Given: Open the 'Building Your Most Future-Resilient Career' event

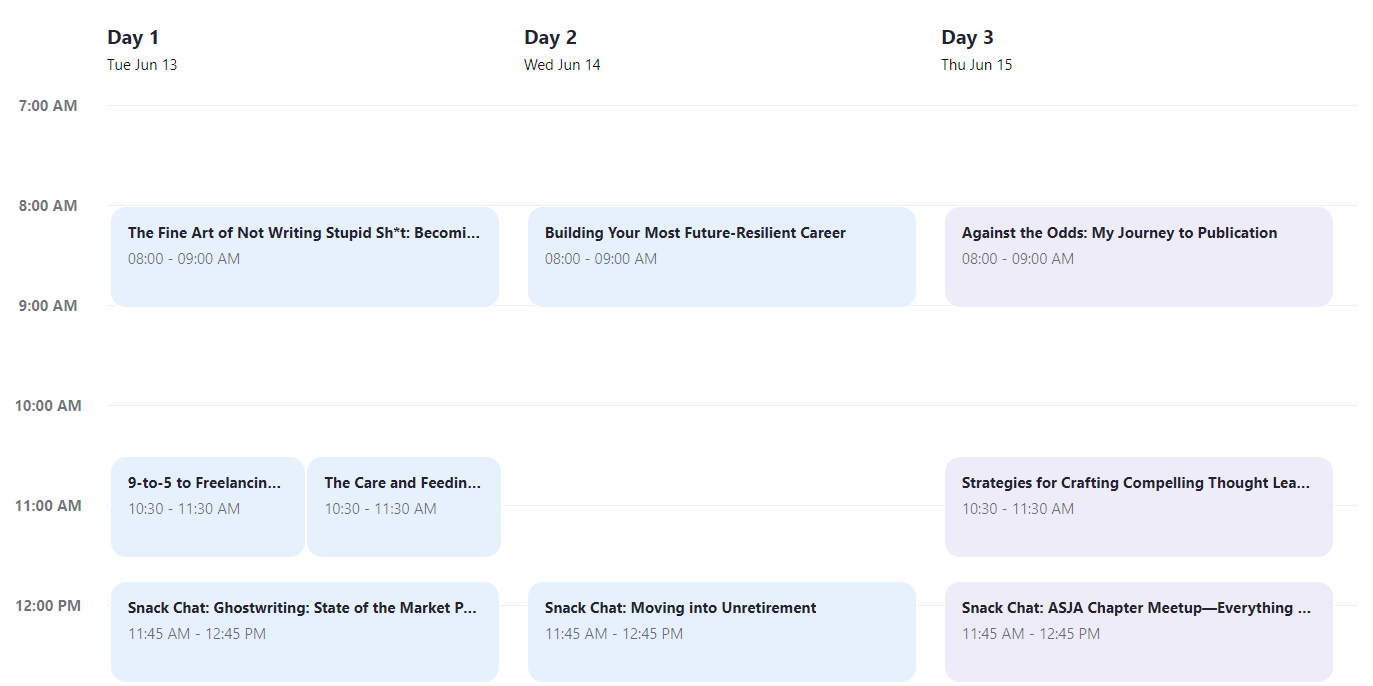Looking at the screenshot, I should tap(721, 256).
